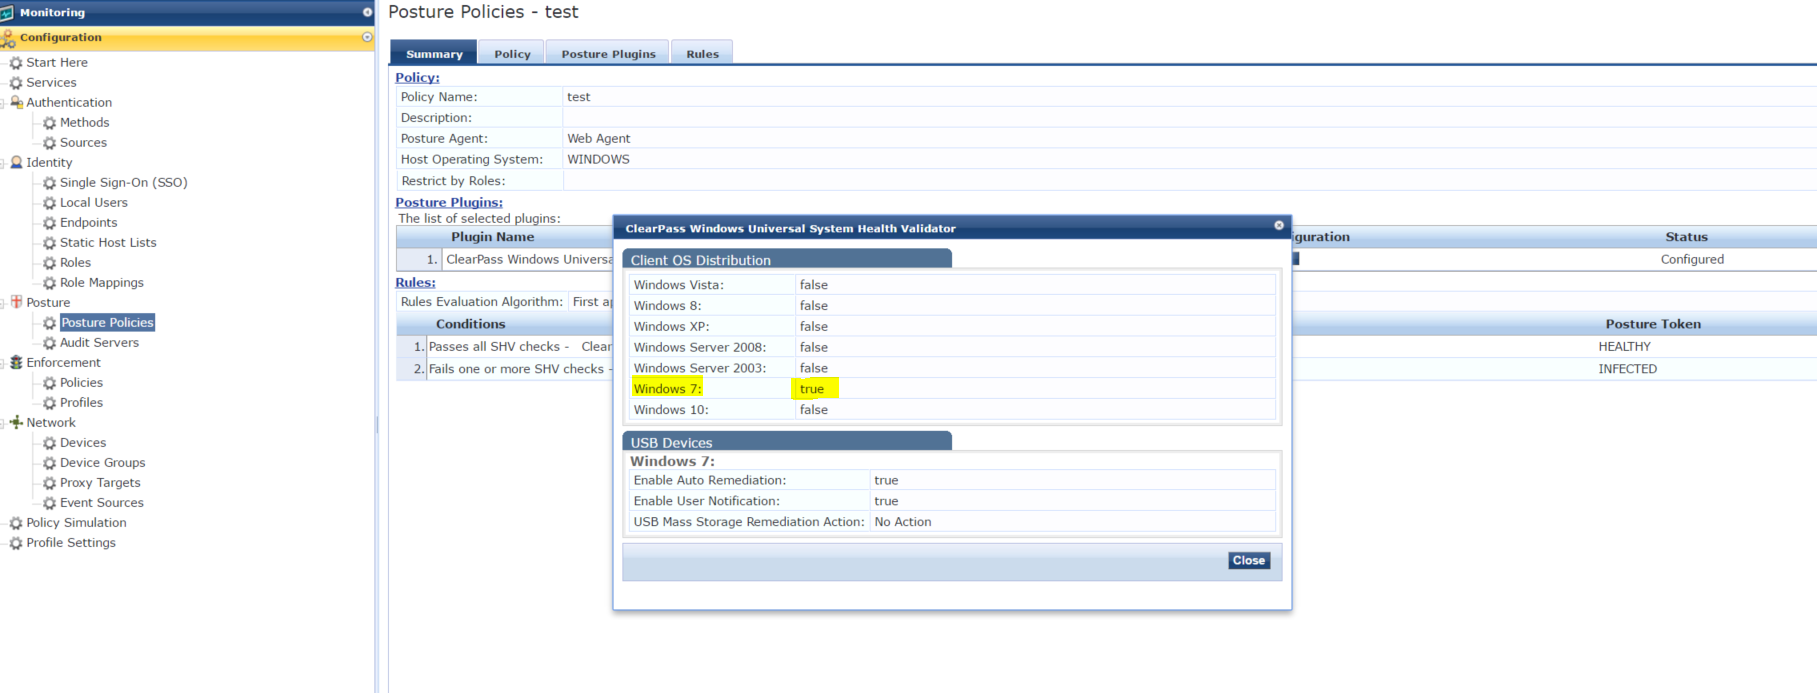Click the WINDOWS host operating system value
1817x693 pixels.
click(x=598, y=160)
